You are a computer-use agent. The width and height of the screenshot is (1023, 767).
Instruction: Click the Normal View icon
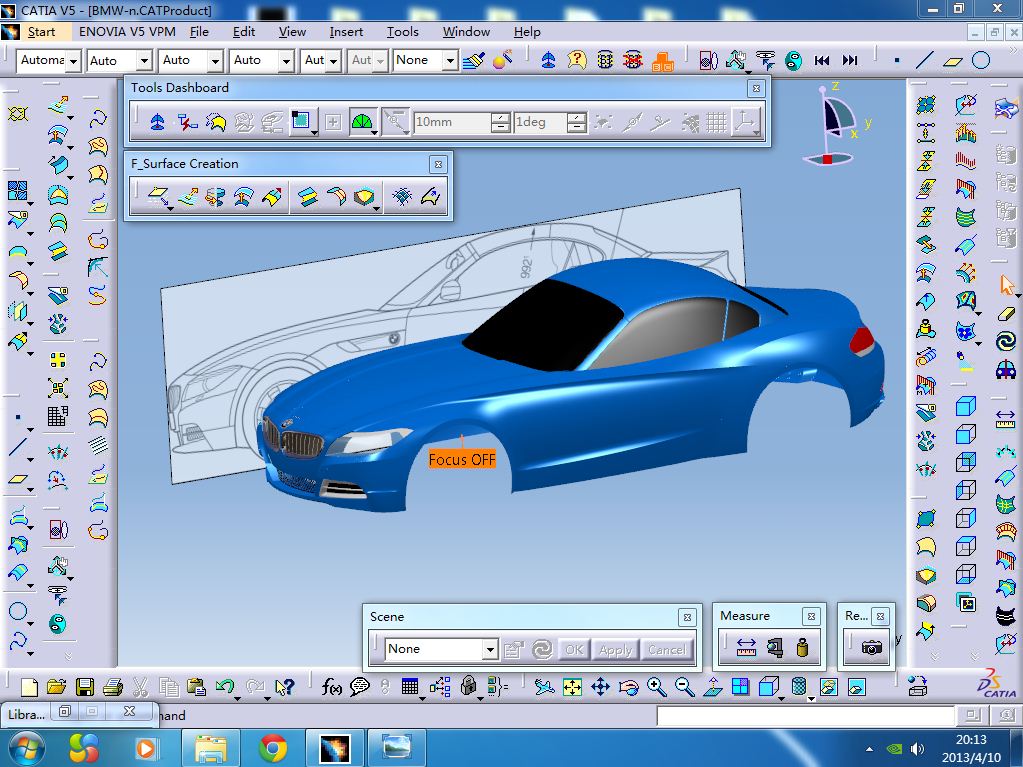coord(712,687)
